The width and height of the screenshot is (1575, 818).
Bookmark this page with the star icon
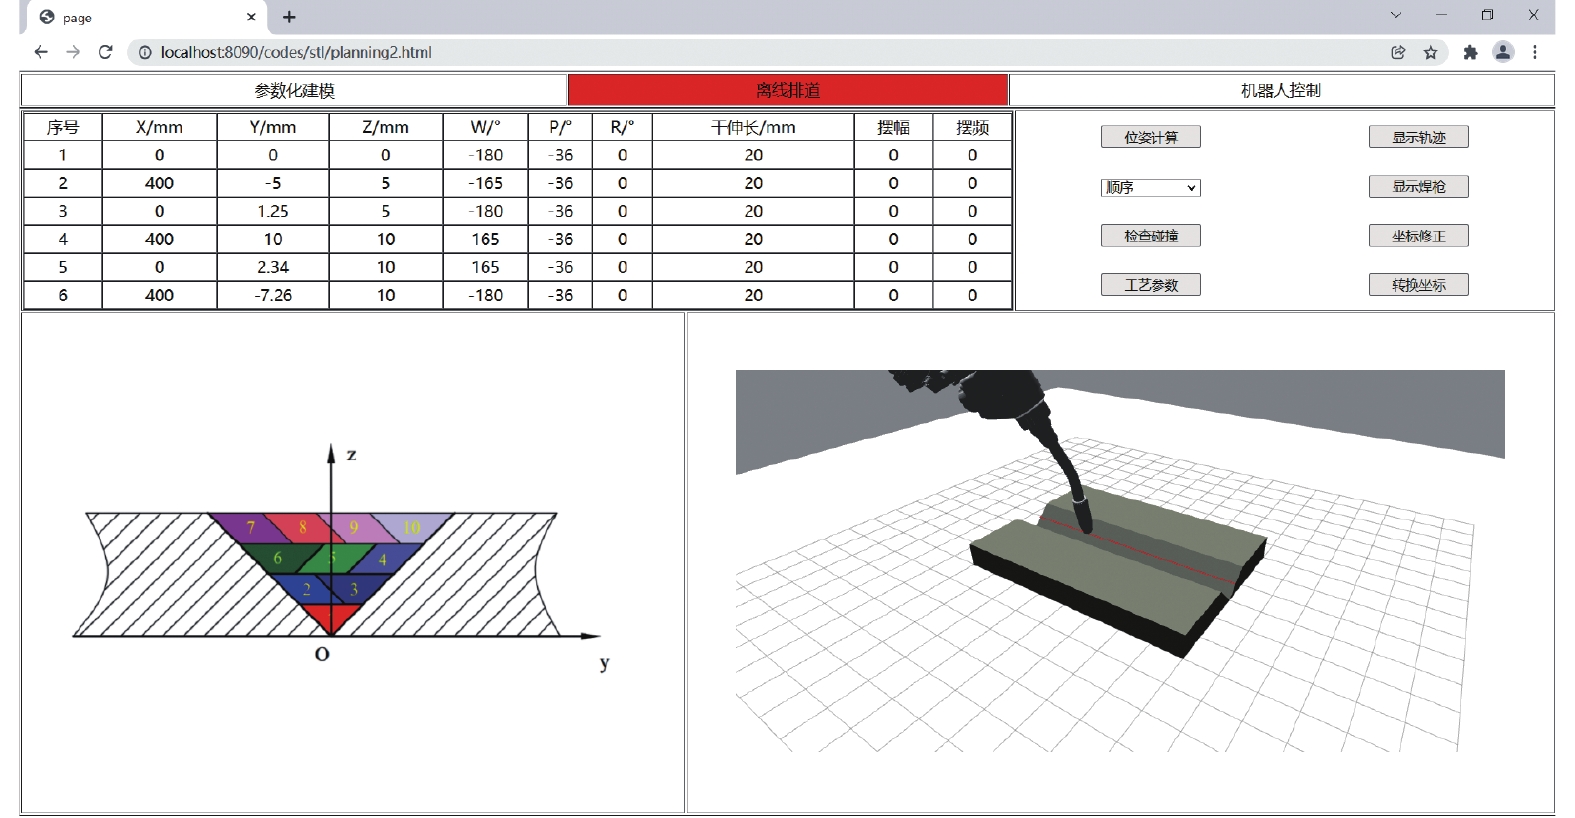(1431, 53)
